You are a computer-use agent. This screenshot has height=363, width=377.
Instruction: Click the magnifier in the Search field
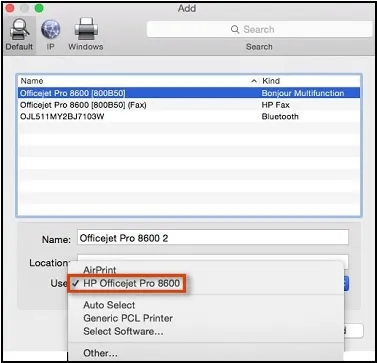point(235,29)
